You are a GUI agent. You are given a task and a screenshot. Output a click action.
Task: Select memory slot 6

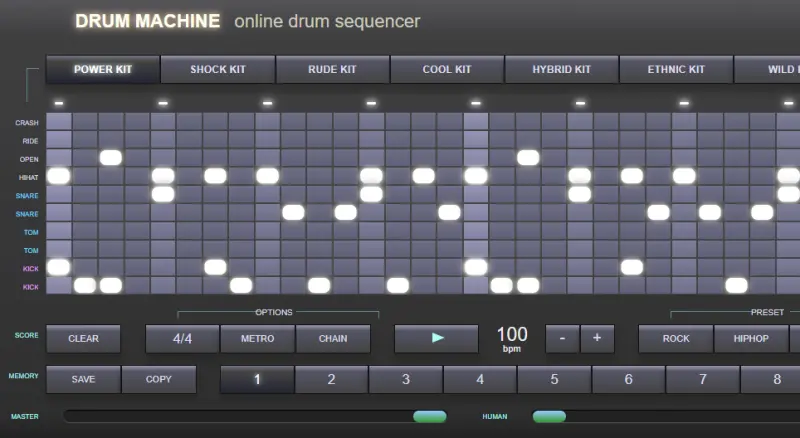(x=629, y=379)
